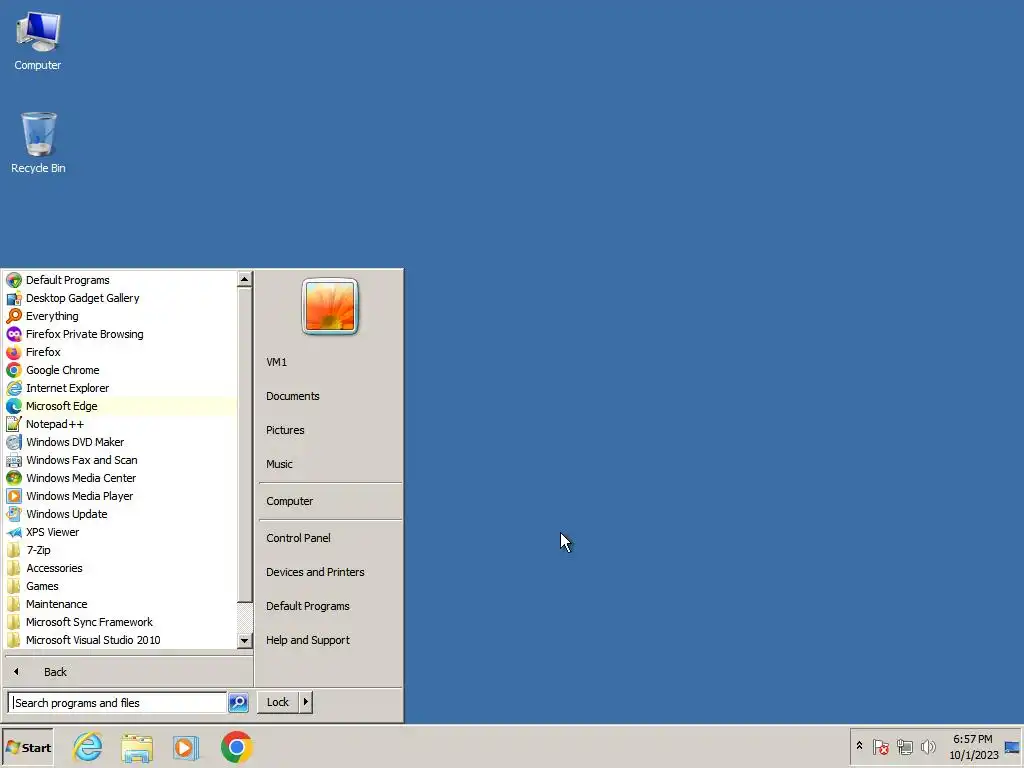This screenshot has height=768, width=1024.
Task: Click the search magnifier button
Action: [x=238, y=703]
